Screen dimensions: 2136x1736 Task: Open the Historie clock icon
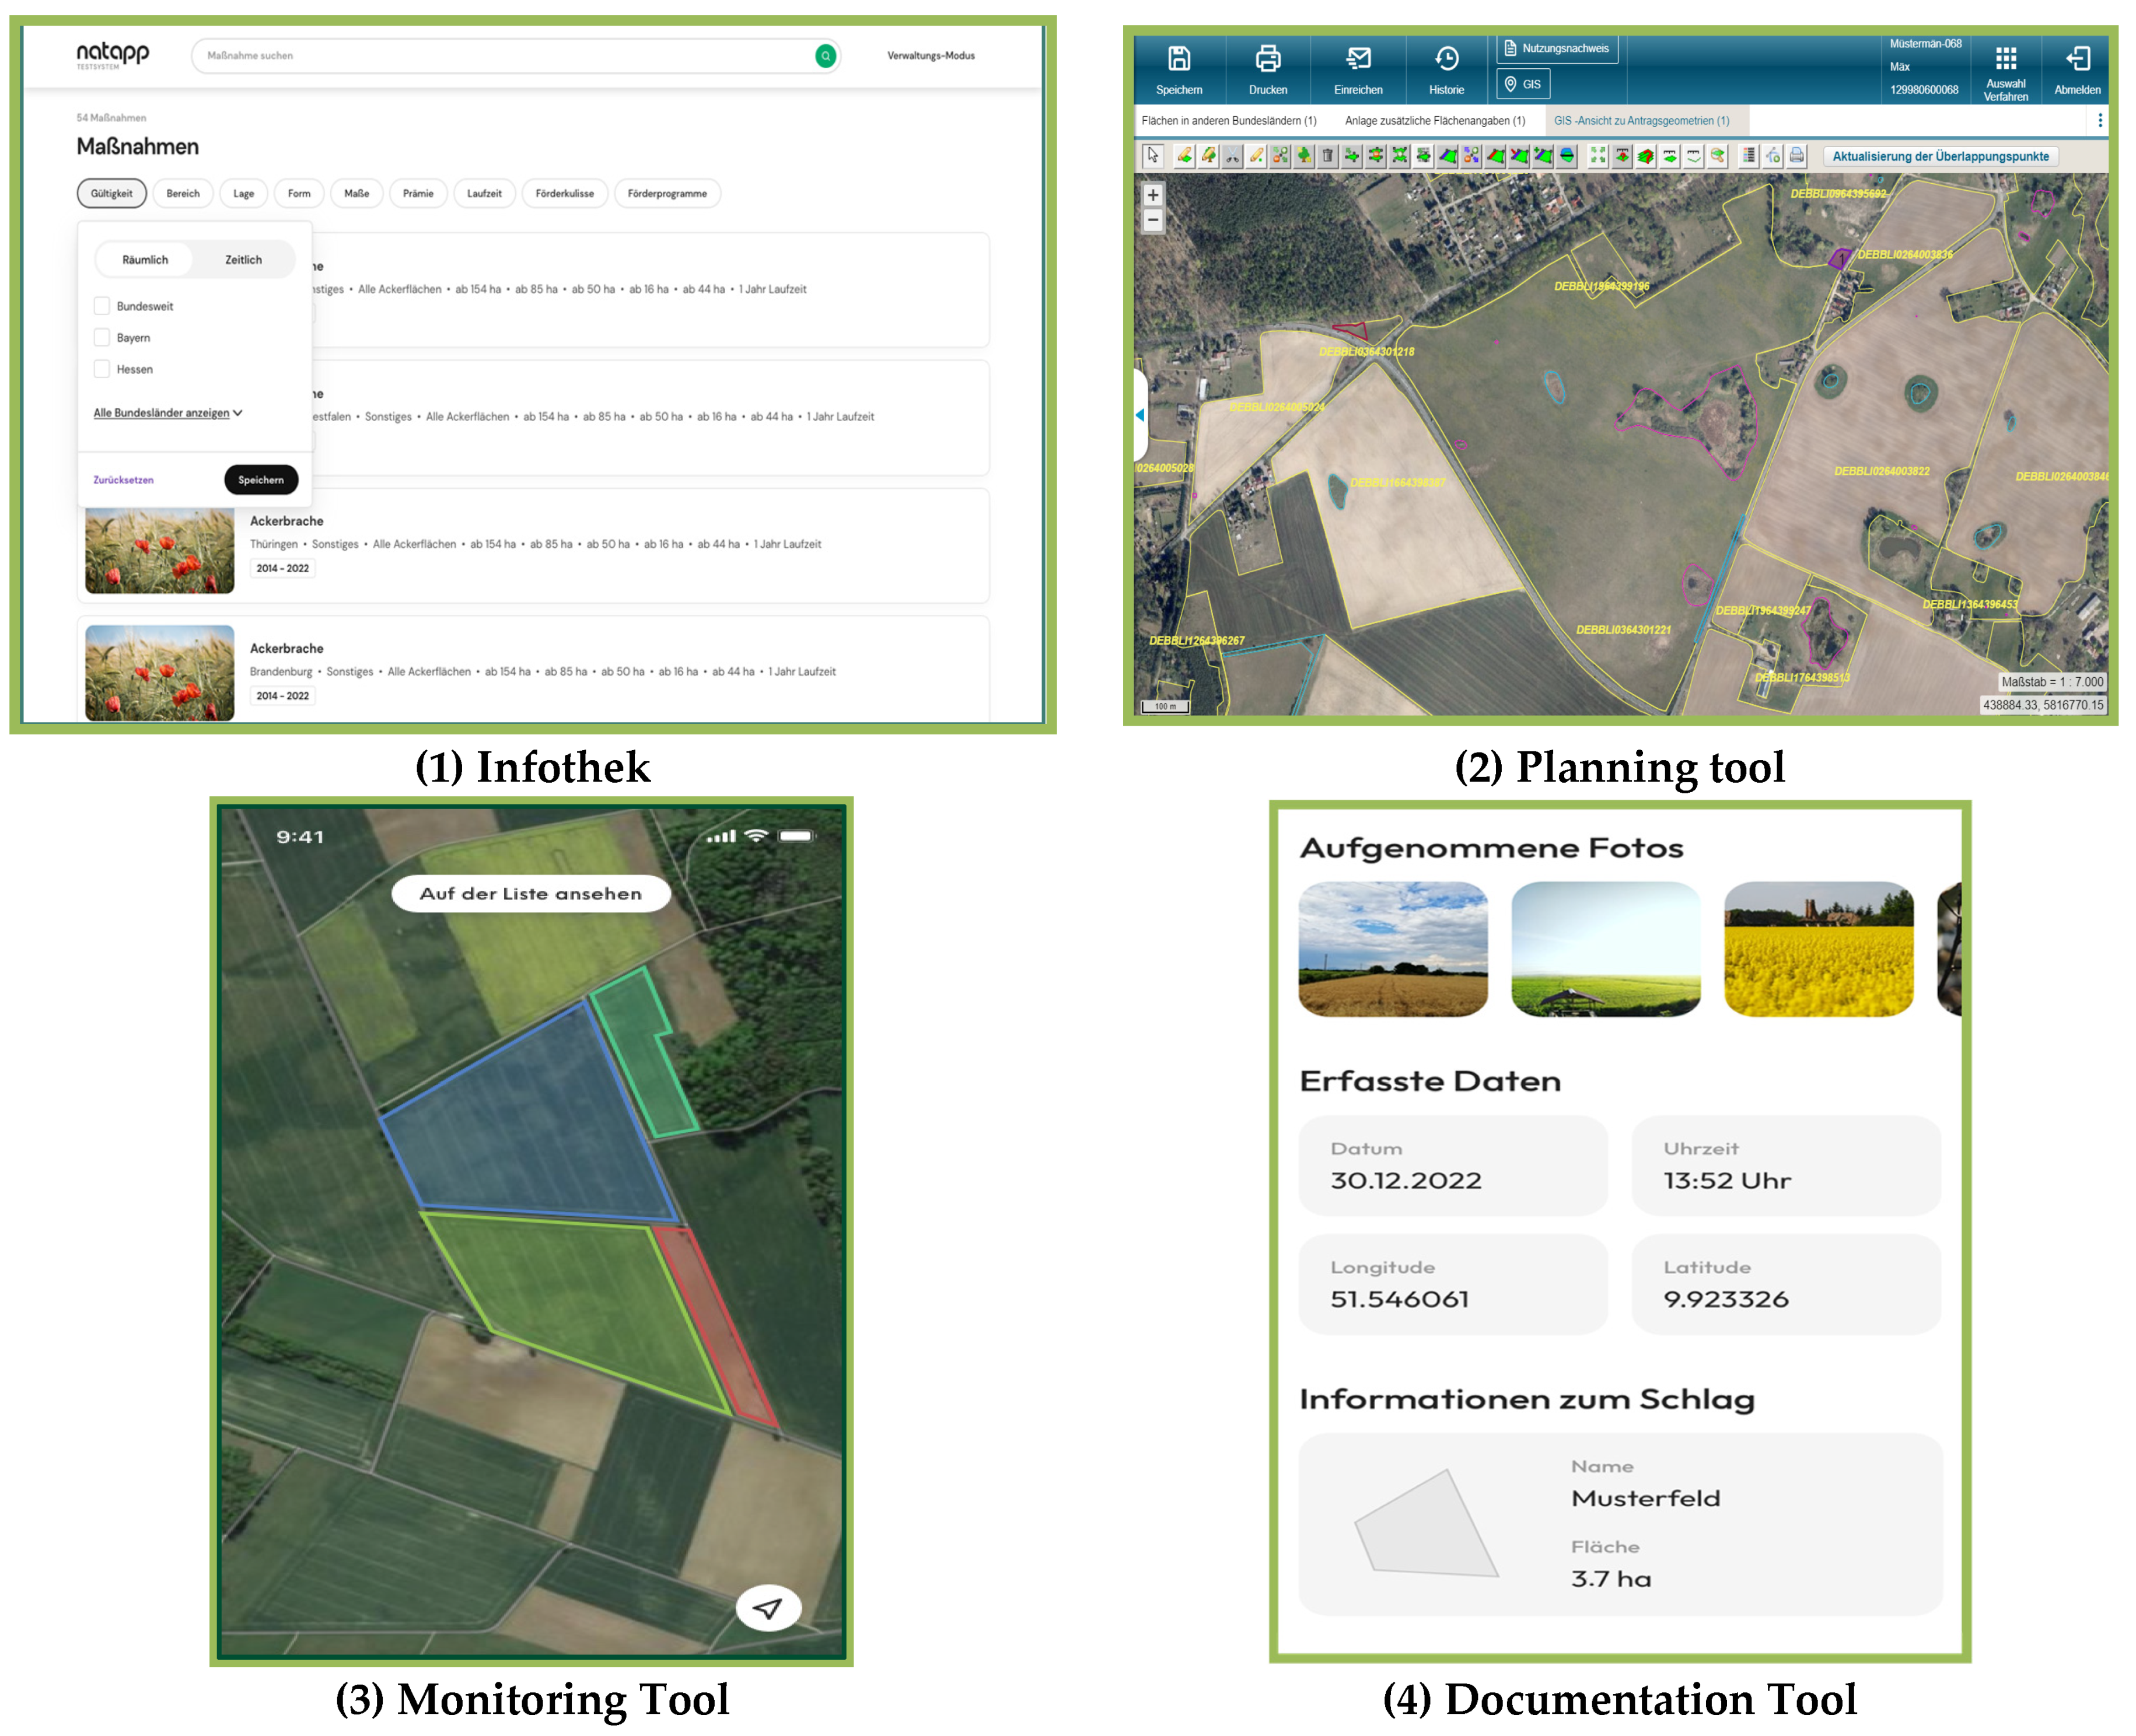point(1446,59)
